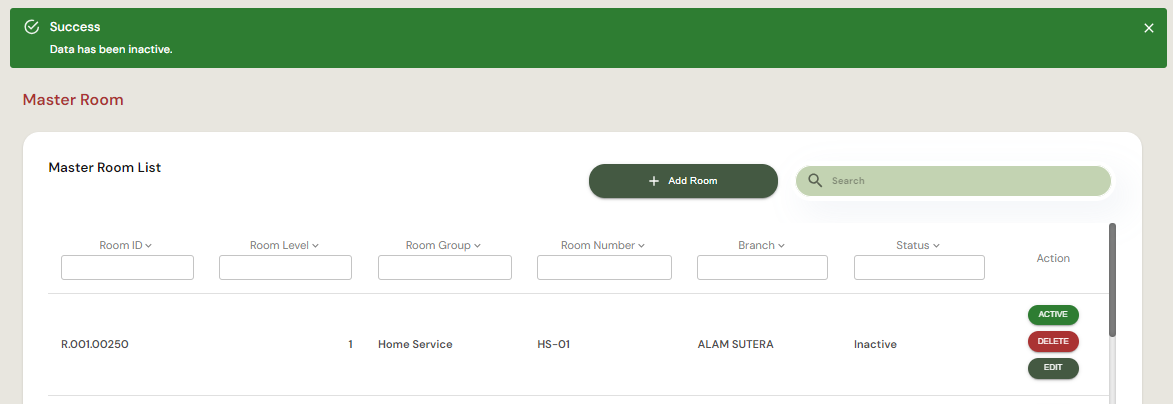Click the Add Room button
Screen dimensions: 1173x404
point(683,181)
